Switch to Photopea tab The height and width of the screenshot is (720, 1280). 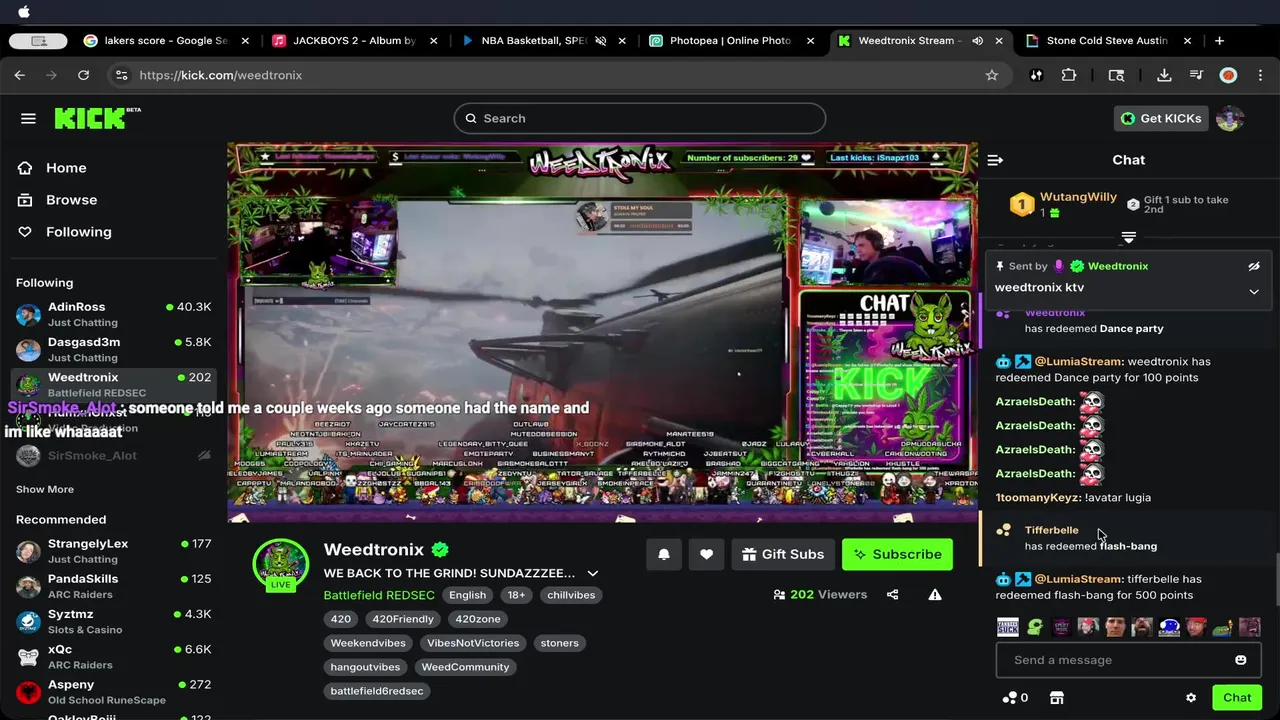[x=732, y=41]
